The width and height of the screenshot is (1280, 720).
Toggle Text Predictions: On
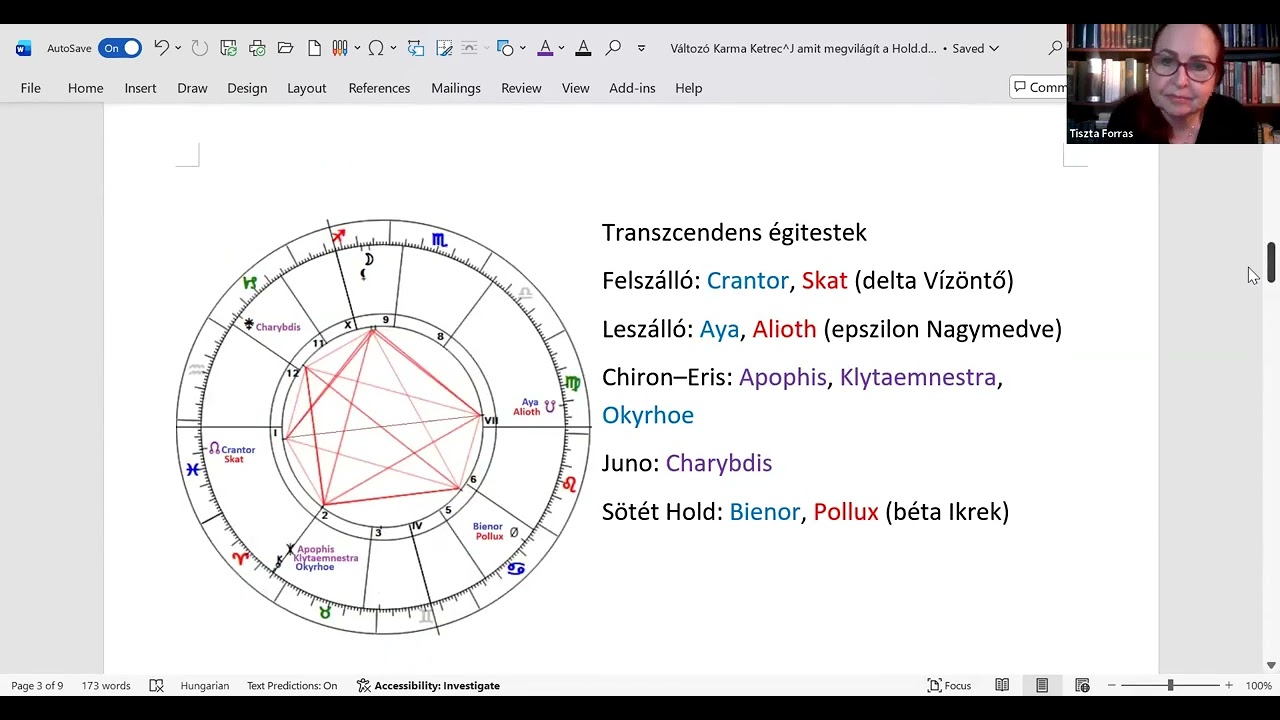(292, 685)
